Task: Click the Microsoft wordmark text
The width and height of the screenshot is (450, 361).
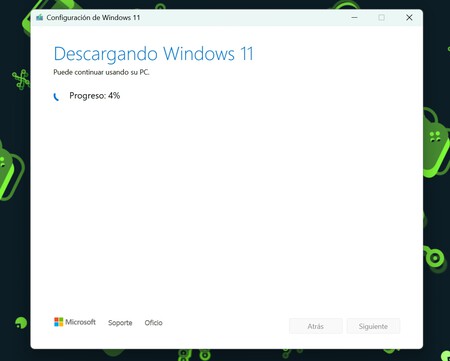Action: [x=80, y=322]
